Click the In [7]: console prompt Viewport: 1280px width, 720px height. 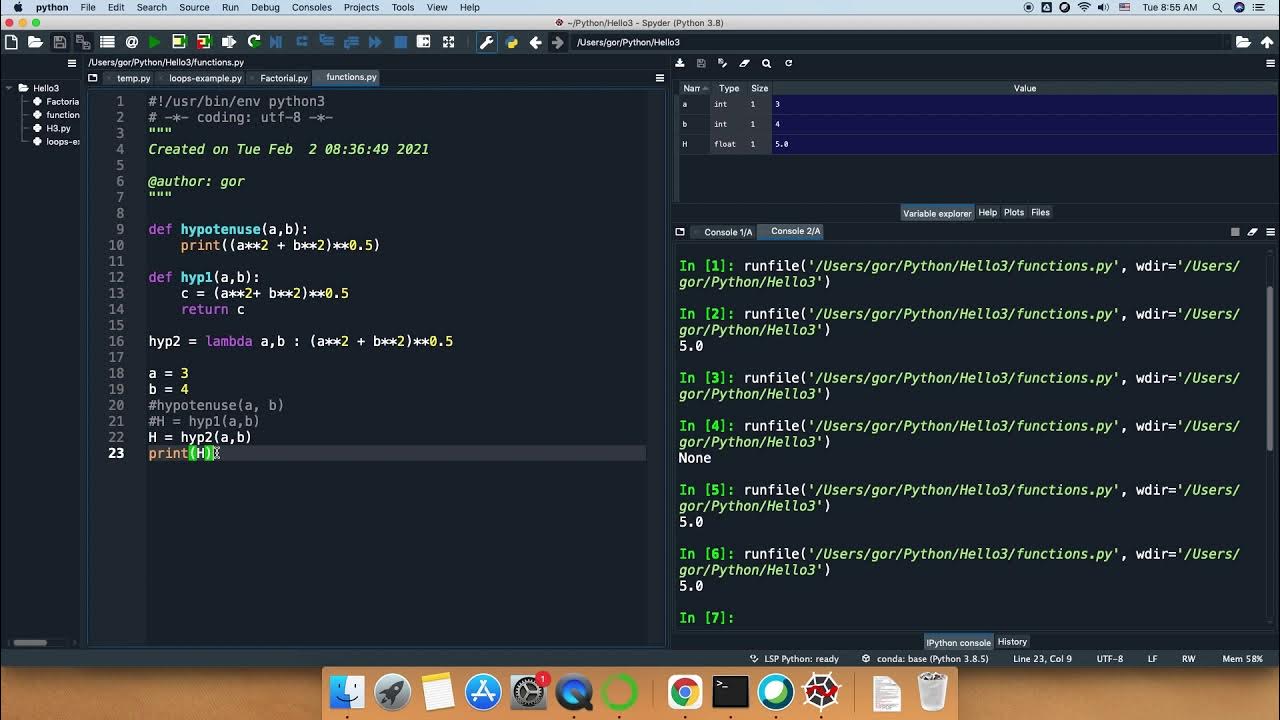pos(706,618)
